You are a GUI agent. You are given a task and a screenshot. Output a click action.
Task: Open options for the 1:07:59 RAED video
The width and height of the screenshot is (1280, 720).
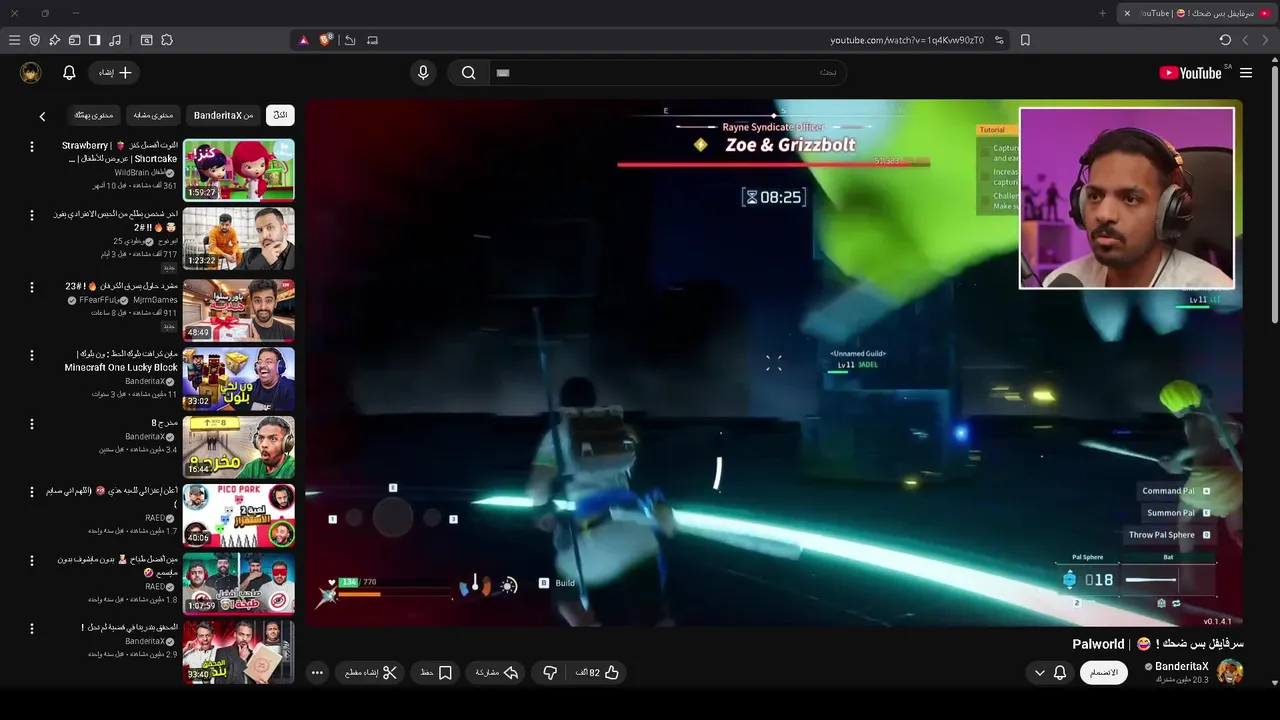(x=32, y=561)
